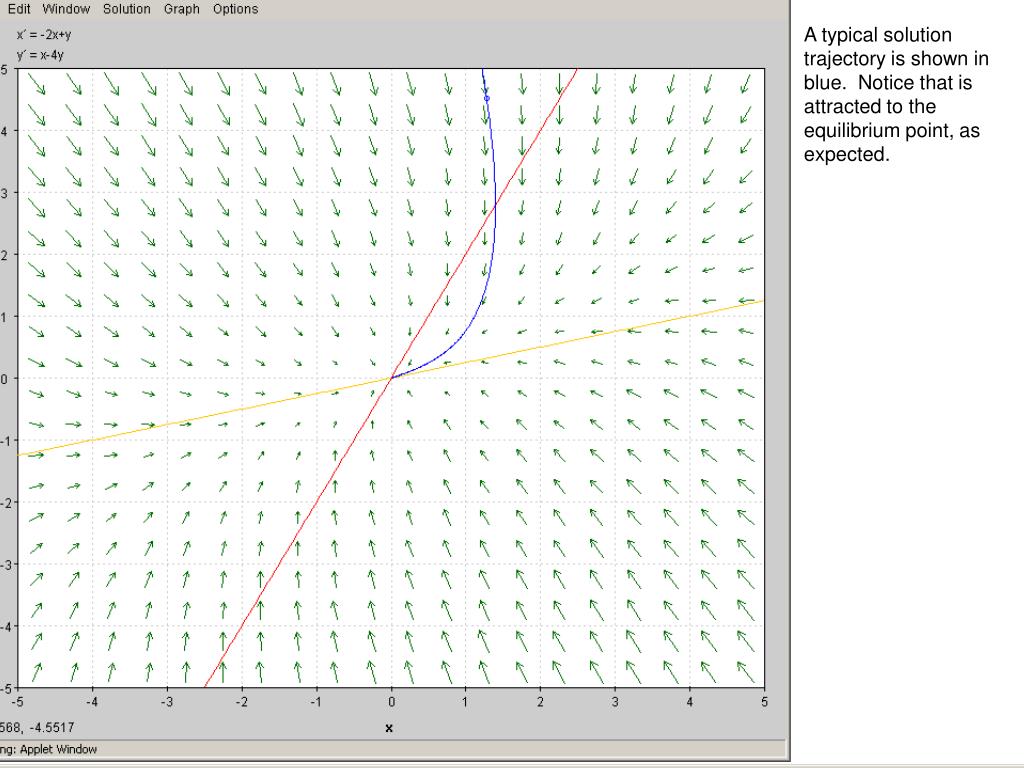Click the equation text y' = x-4y
The image size is (1024, 768).
coord(40,55)
